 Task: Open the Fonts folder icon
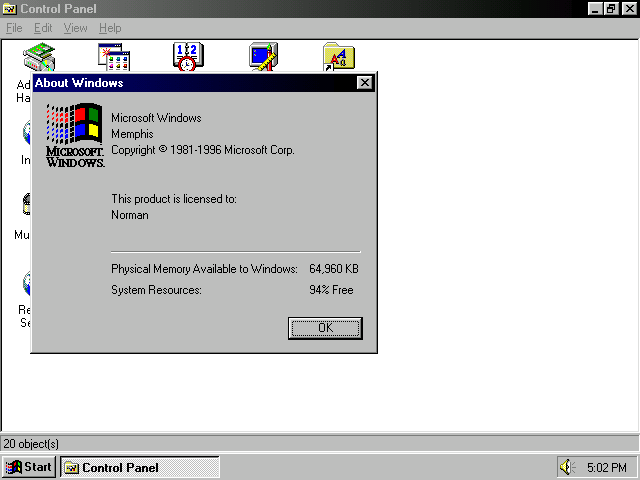coord(338,57)
